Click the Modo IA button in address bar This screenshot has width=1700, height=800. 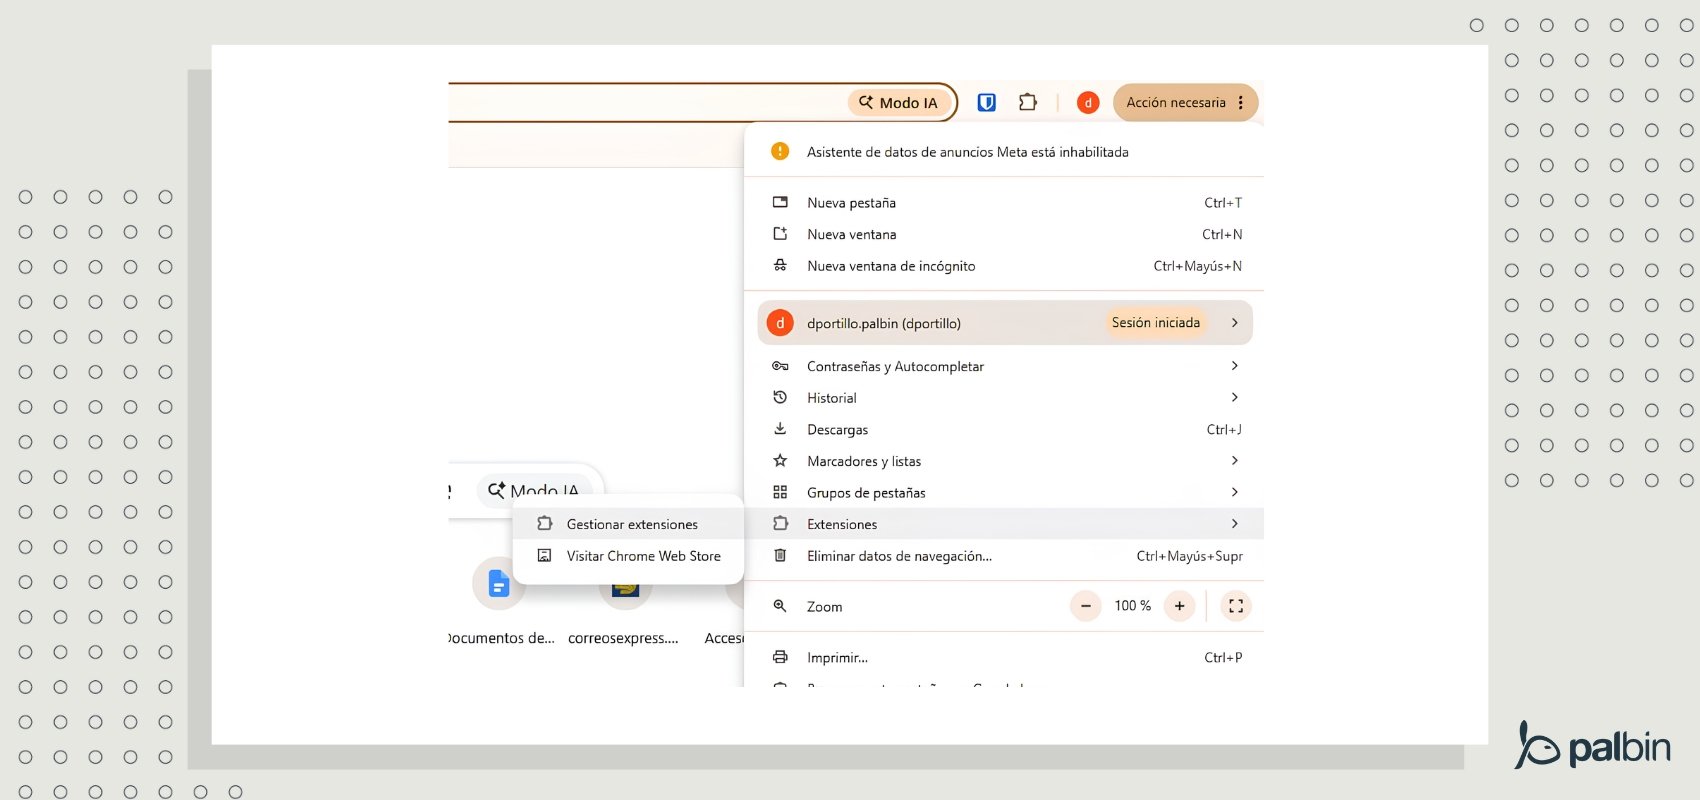898,102
